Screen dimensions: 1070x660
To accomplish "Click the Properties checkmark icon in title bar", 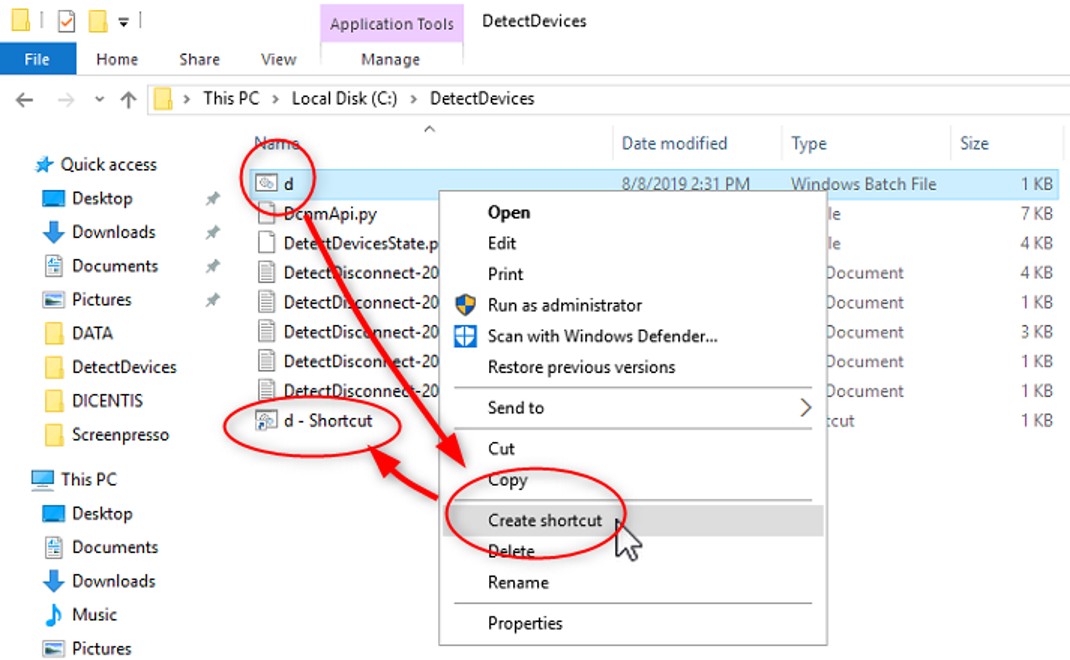I will click(67, 20).
